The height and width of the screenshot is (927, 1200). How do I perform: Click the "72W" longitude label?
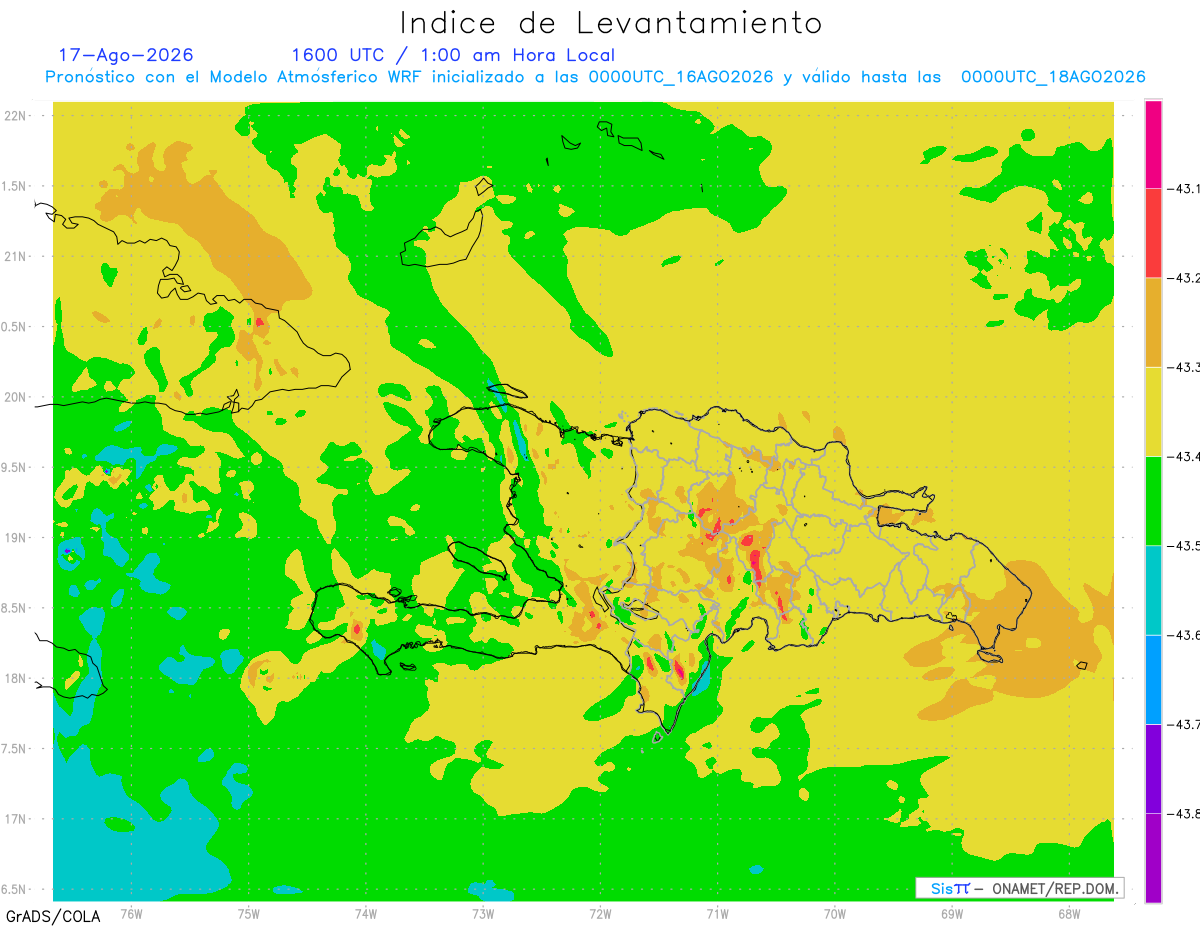coord(600,914)
